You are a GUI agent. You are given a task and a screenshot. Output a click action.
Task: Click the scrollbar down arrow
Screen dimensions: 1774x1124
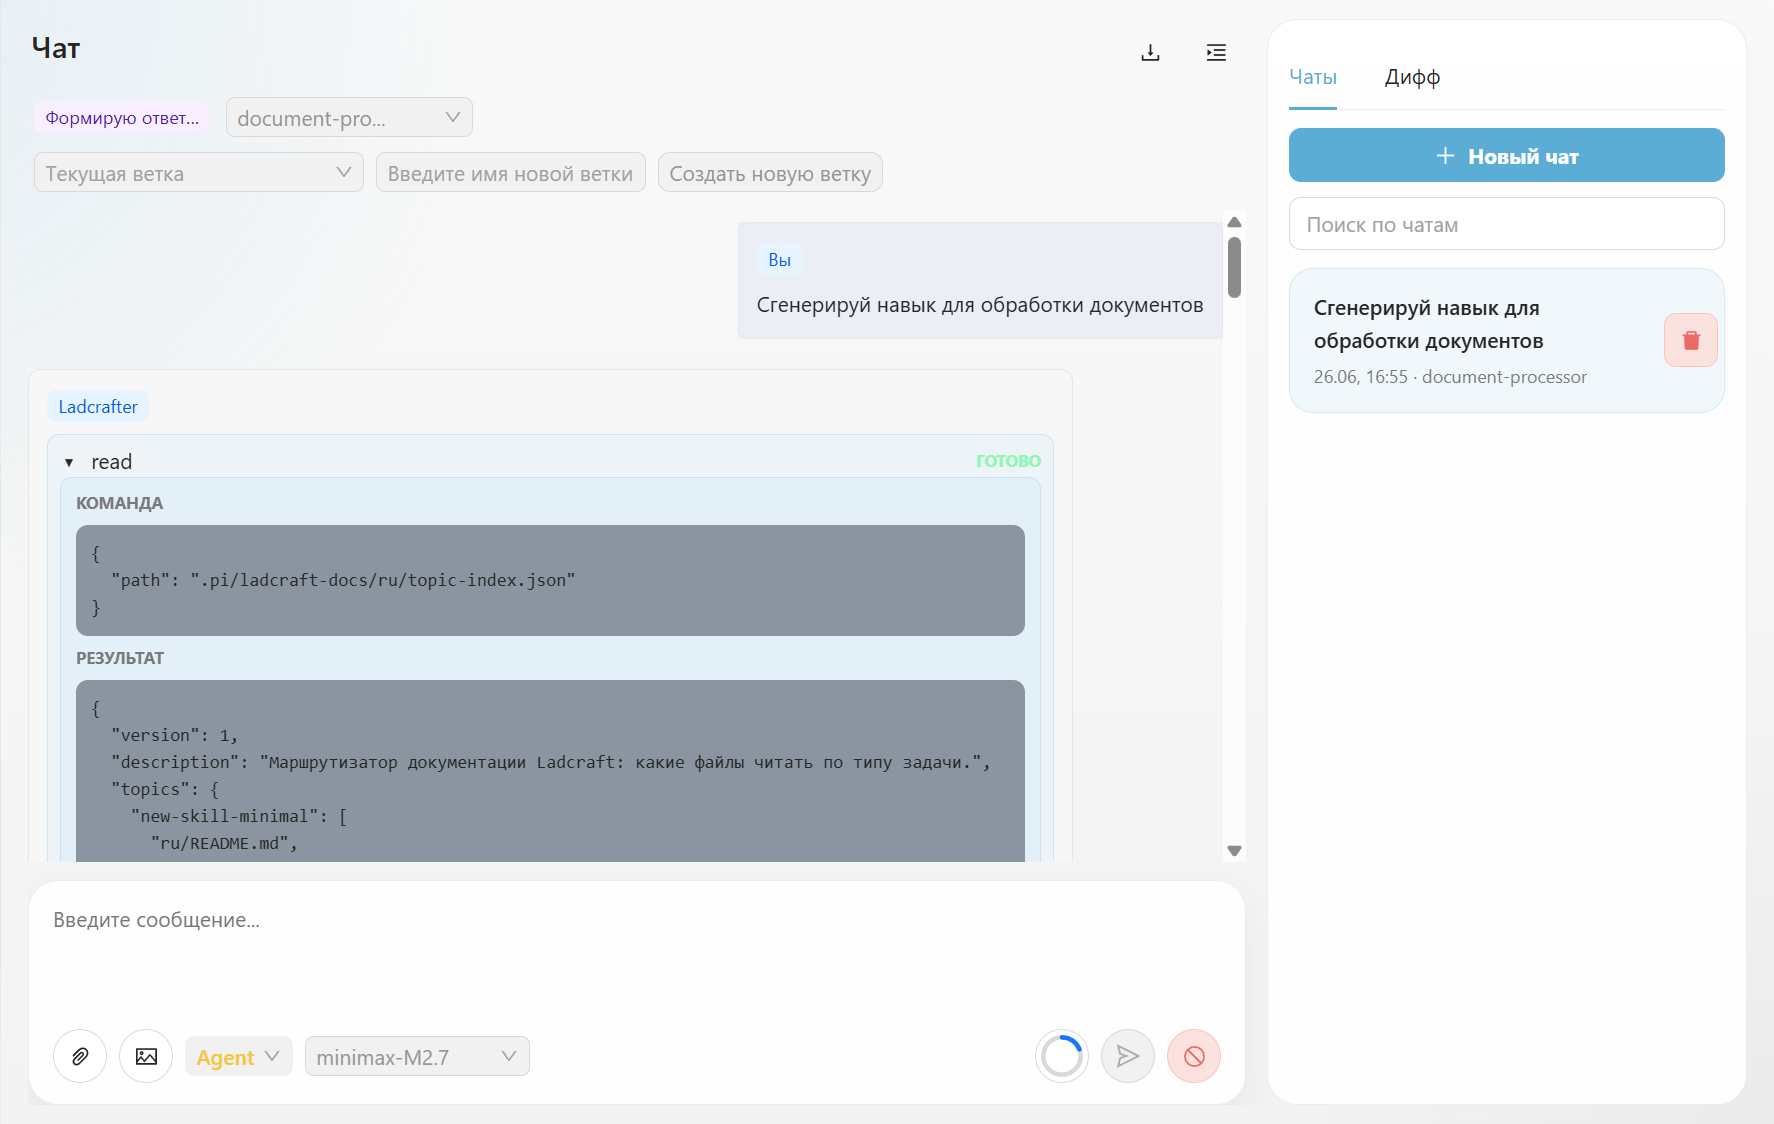1234,851
